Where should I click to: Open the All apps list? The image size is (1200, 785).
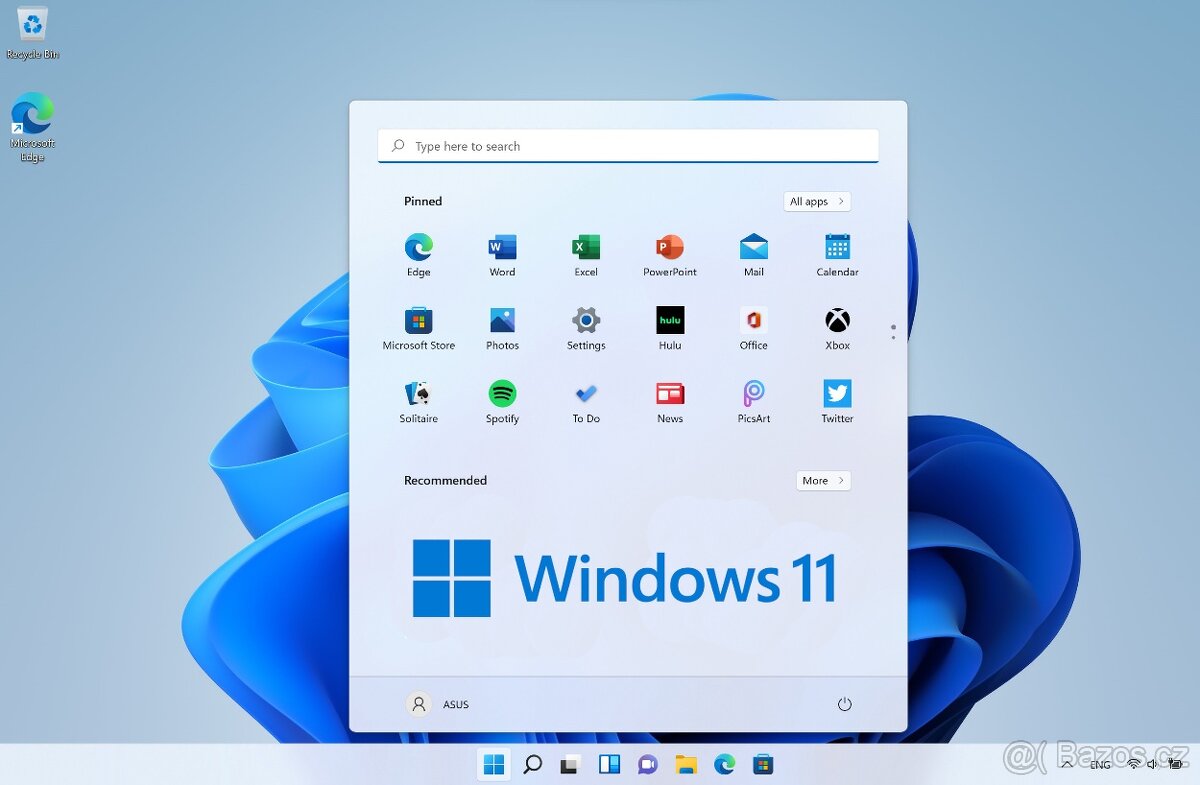(x=817, y=201)
